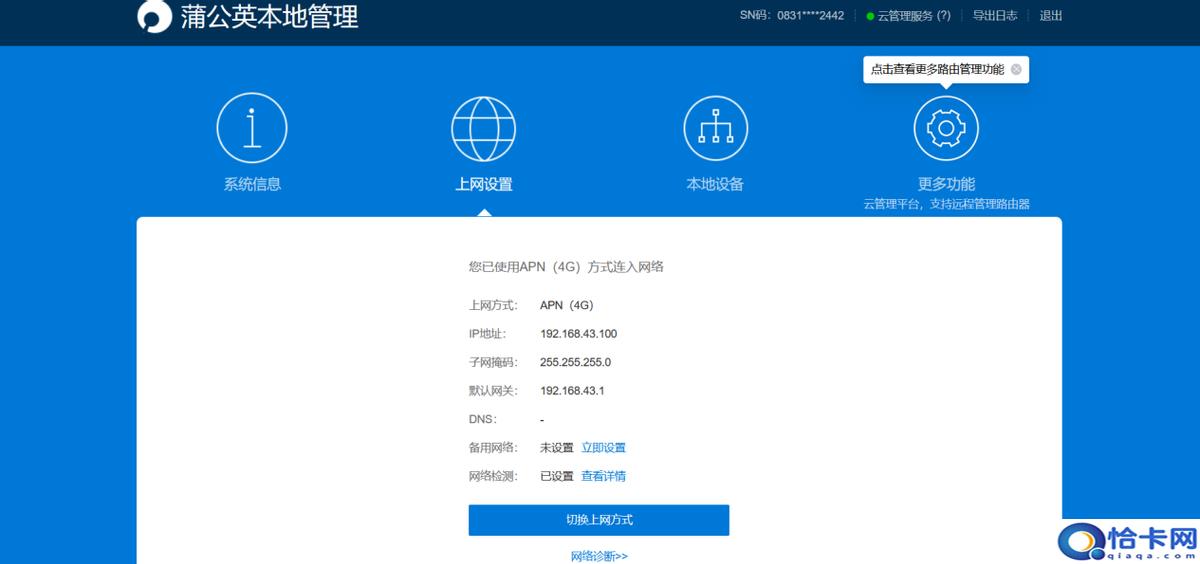Click the 更多功能 gear icon

(946, 128)
